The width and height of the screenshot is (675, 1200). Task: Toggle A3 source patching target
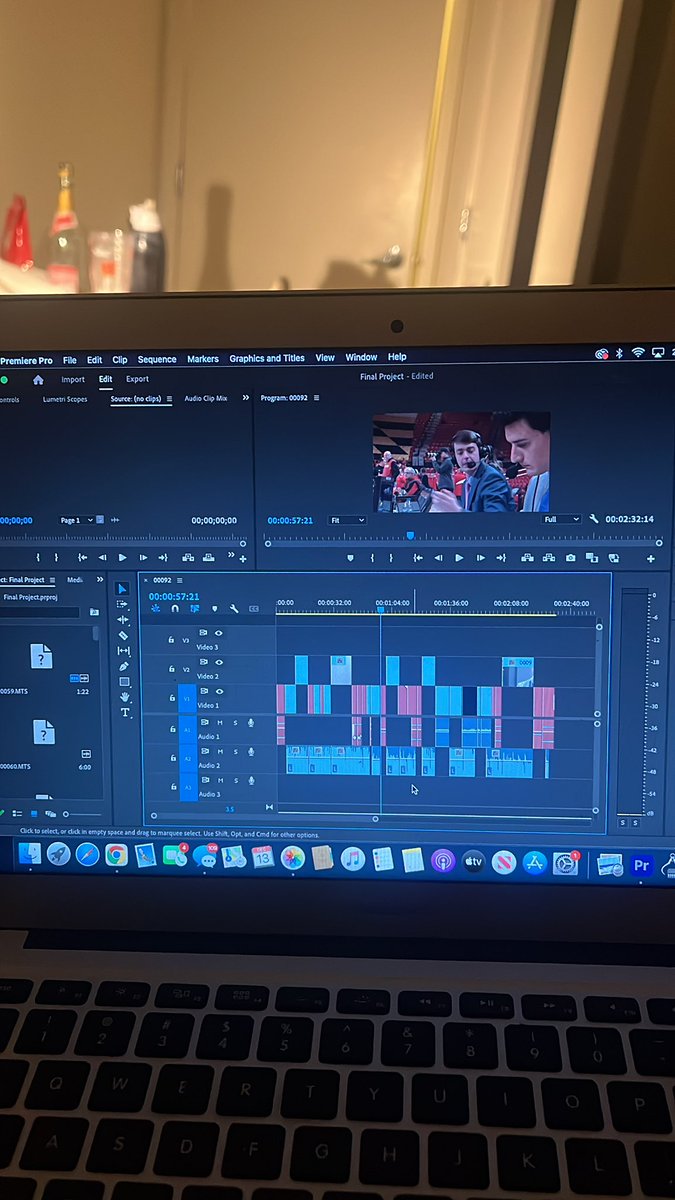pos(187,788)
